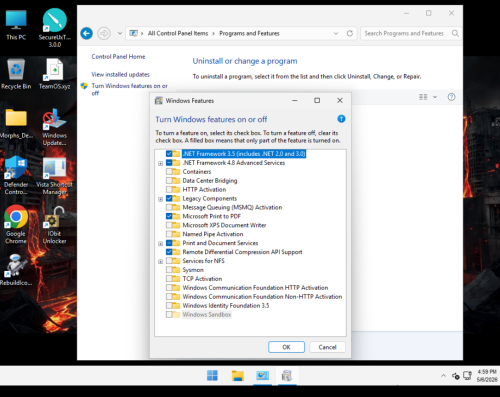Select Windows Communication Foundation HTTP Activation row
This screenshot has height=397, width=500.
[255, 288]
